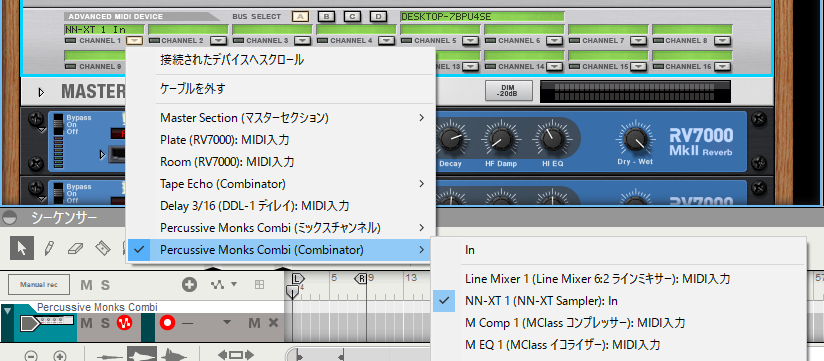Zoom out with the minus magnifier

pos(31,356)
